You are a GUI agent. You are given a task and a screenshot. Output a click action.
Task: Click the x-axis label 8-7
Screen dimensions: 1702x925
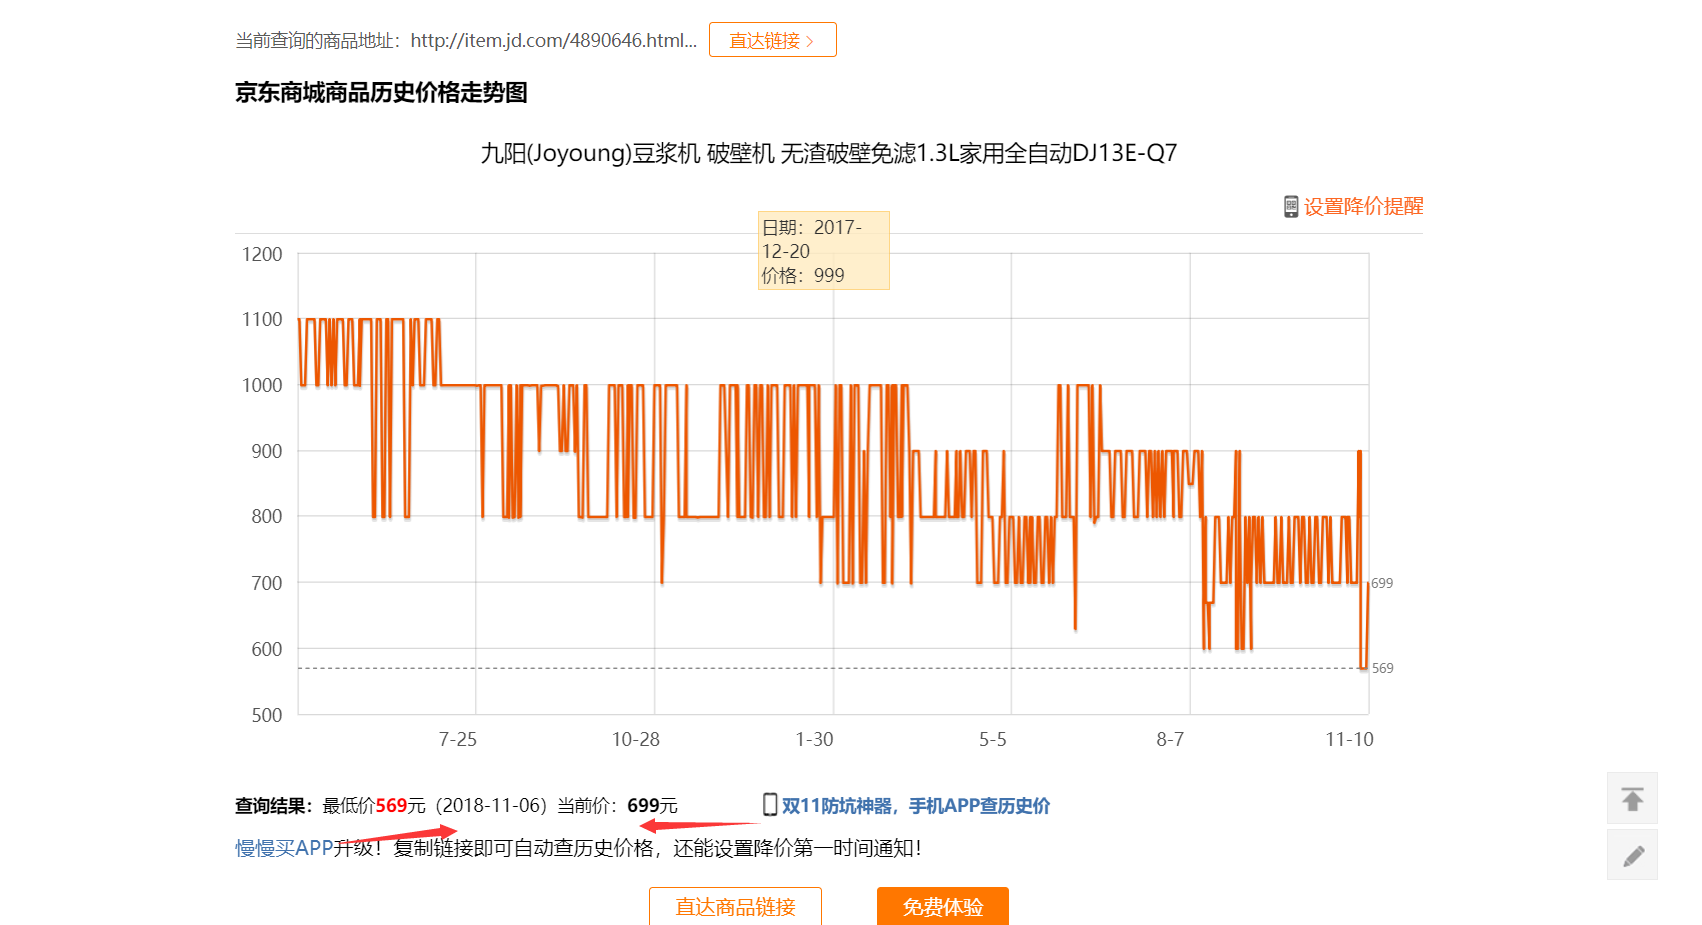(1170, 739)
